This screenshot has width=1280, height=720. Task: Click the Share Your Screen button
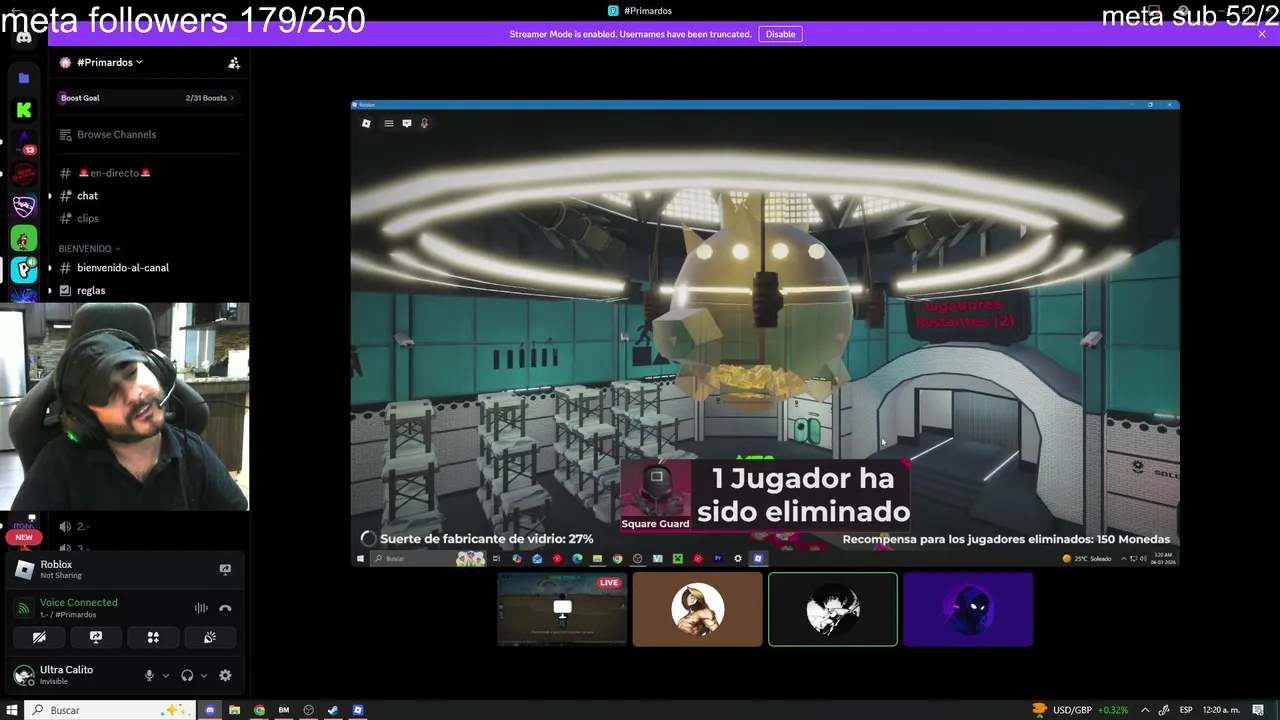click(96, 637)
